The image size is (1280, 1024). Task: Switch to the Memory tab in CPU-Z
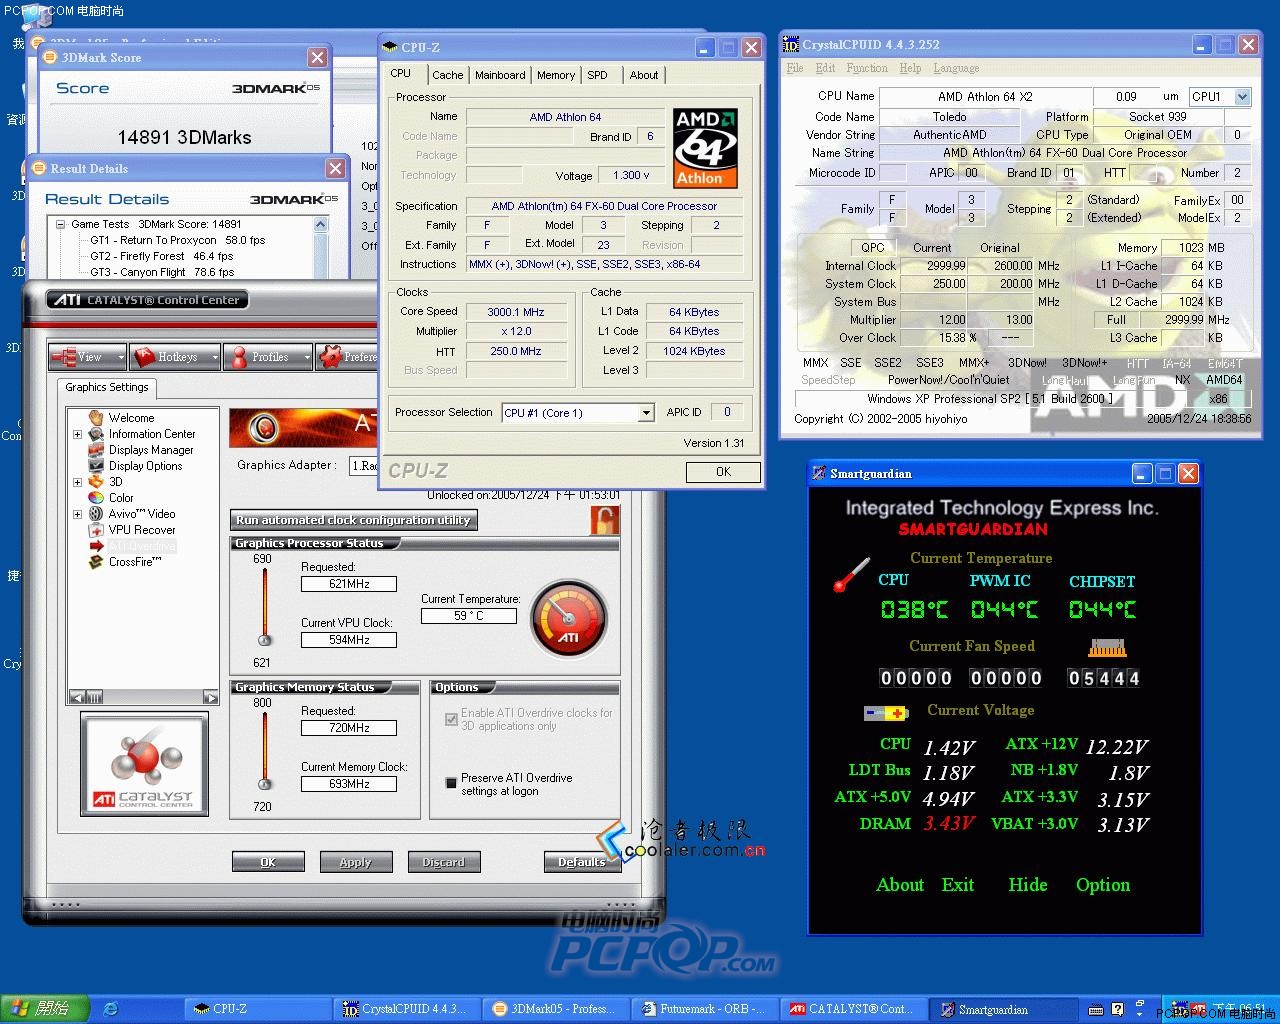556,75
